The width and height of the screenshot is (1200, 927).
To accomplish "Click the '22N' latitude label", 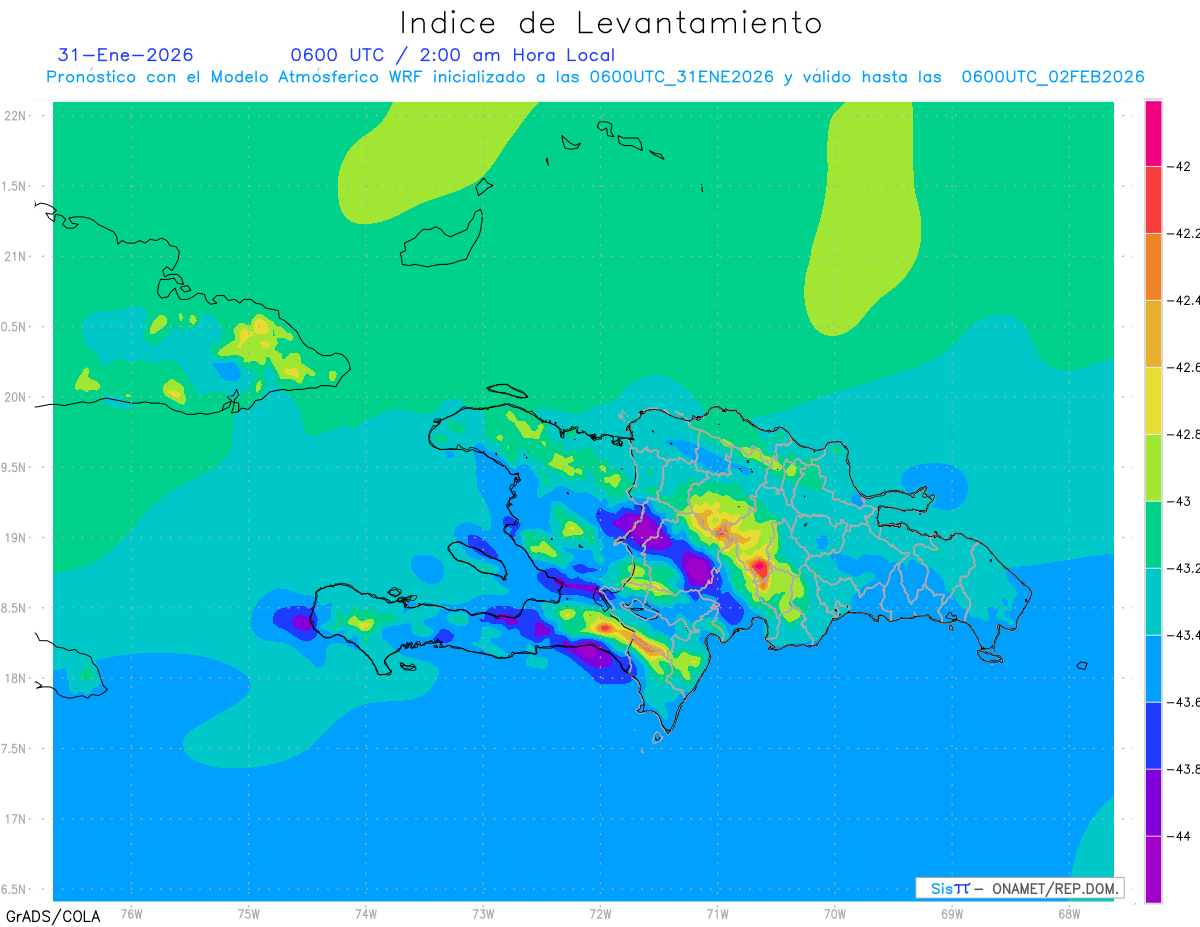I will pos(17,116).
